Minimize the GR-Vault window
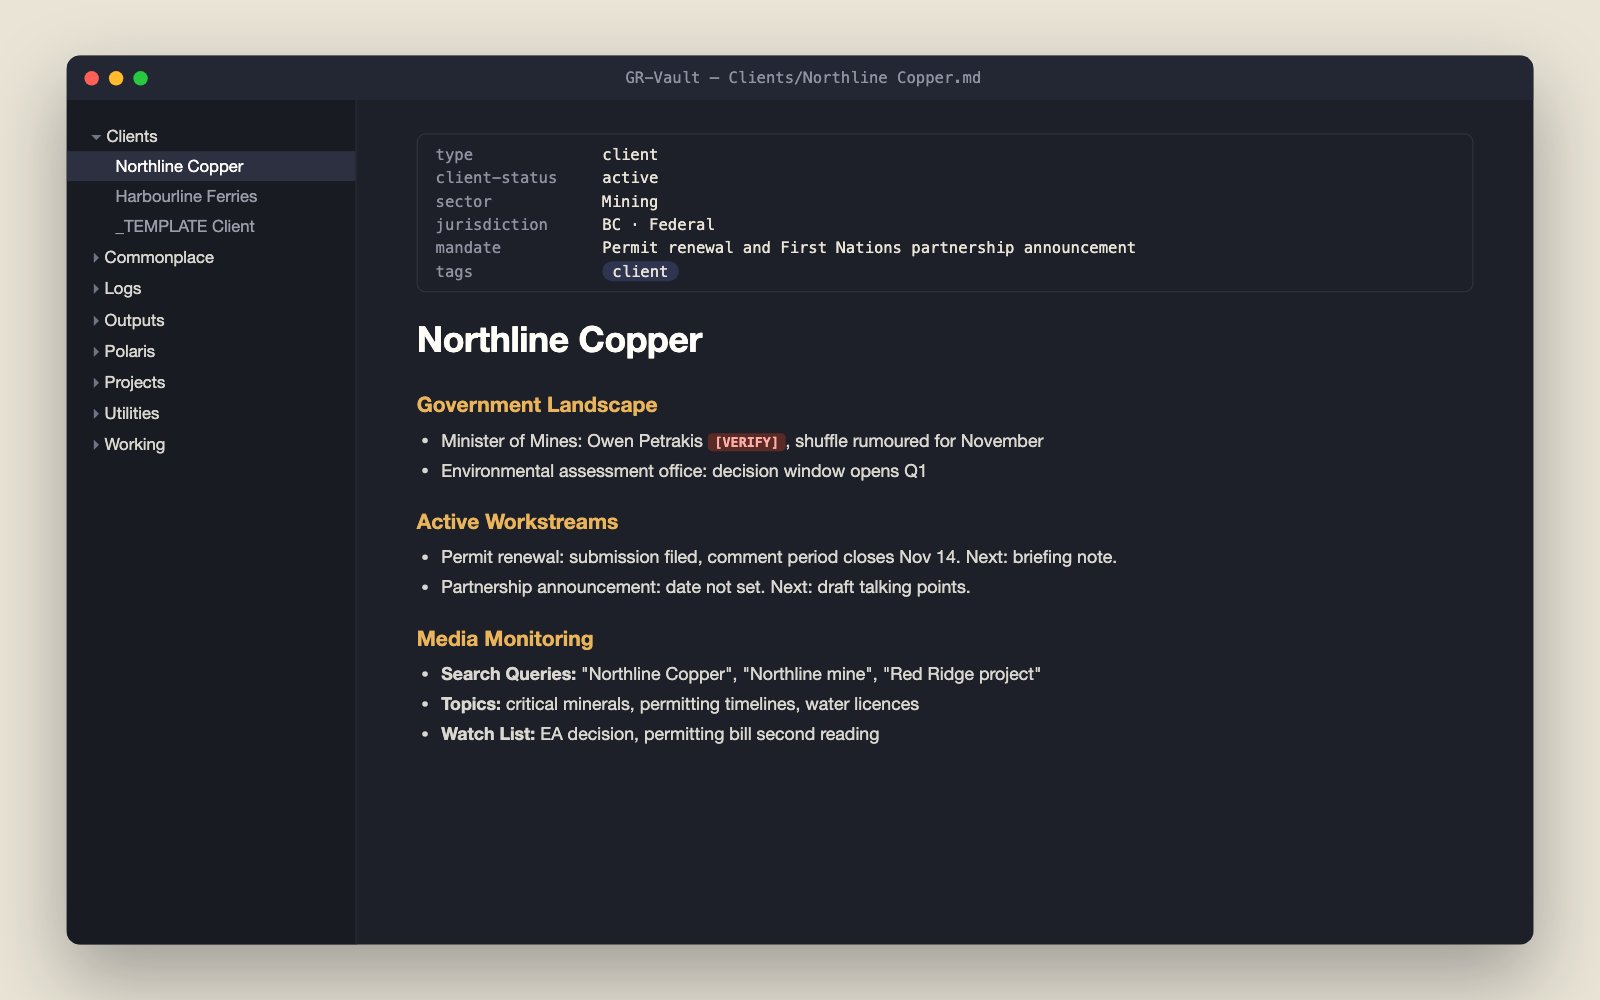This screenshot has height=1000, width=1600. pyautogui.click(x=116, y=78)
